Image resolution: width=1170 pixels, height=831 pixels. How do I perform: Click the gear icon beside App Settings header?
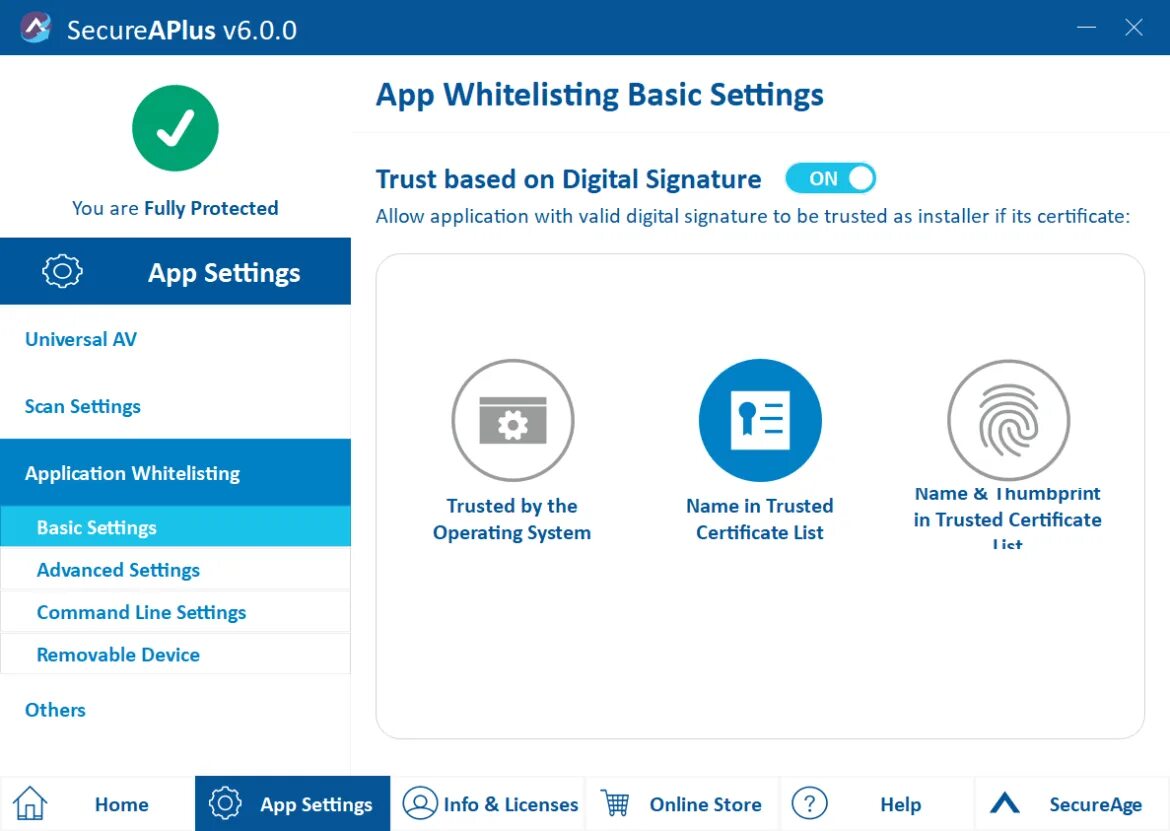(62, 270)
